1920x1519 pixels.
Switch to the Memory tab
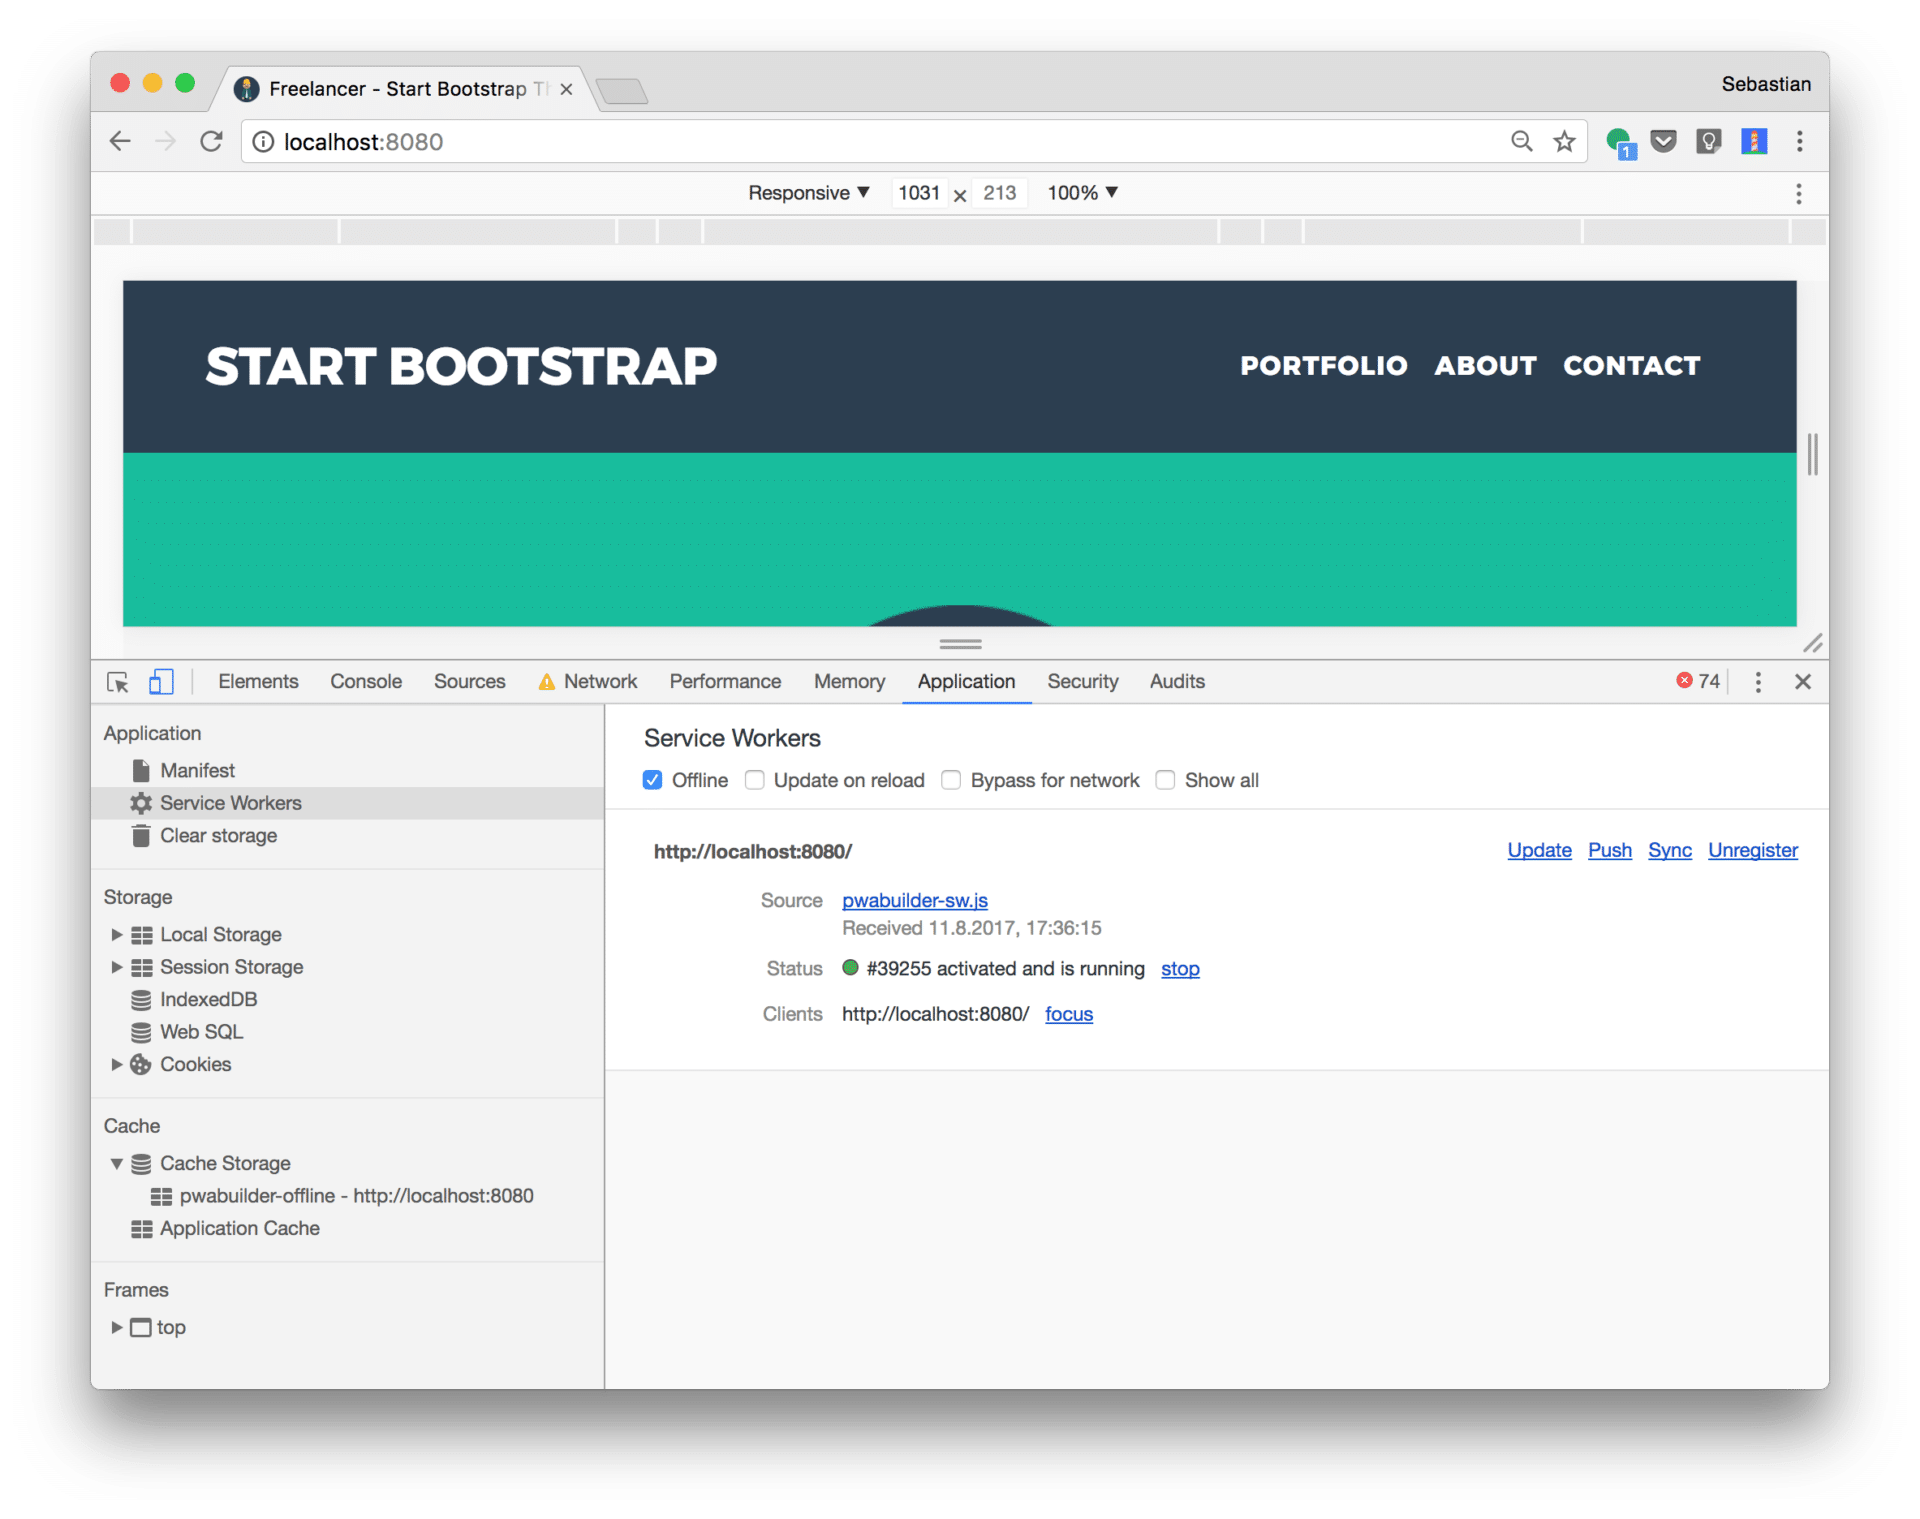pyautogui.click(x=849, y=681)
